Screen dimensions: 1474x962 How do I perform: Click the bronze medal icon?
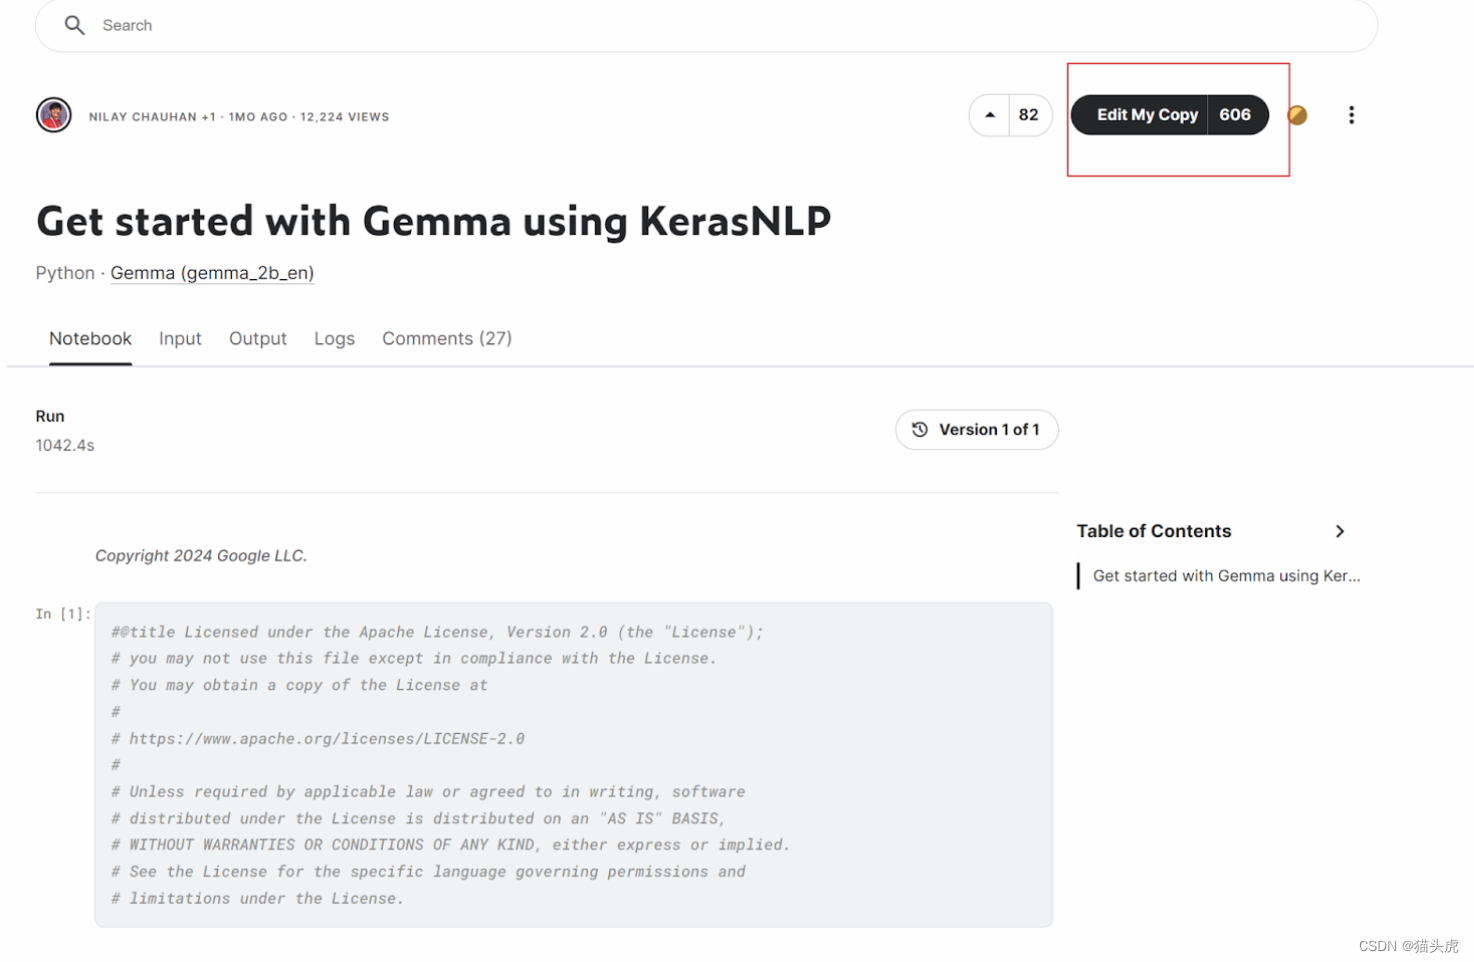tap(1297, 115)
